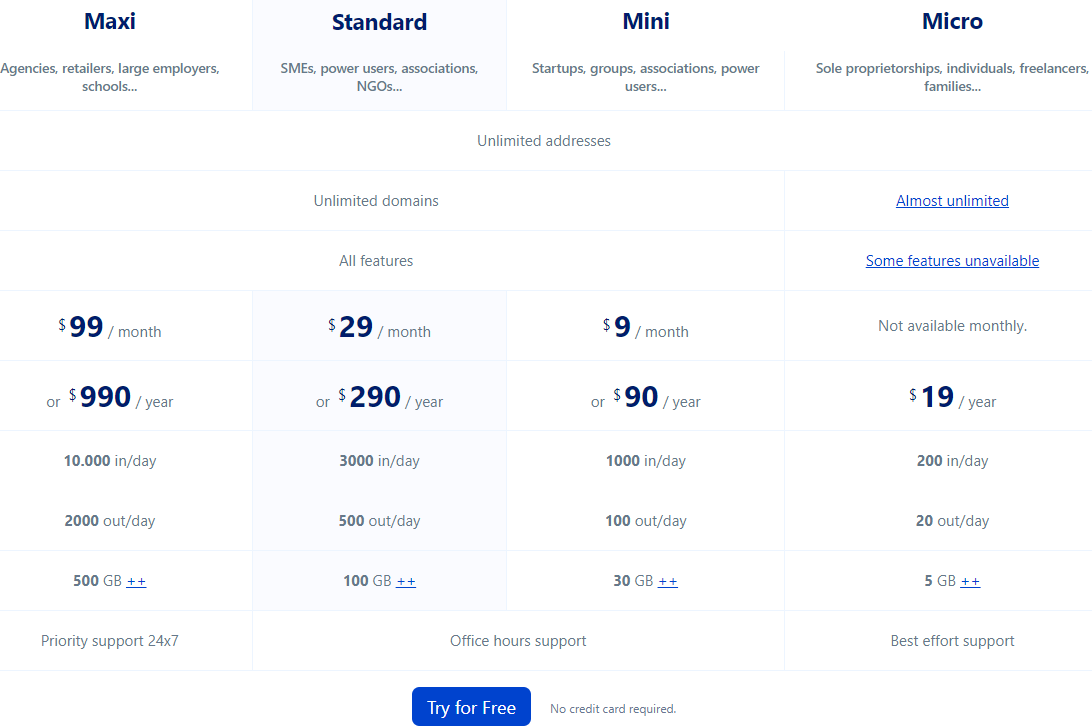Viewport: 1092px width, 728px height.
Task: Open the Some features unavailable link
Action: coord(952,261)
